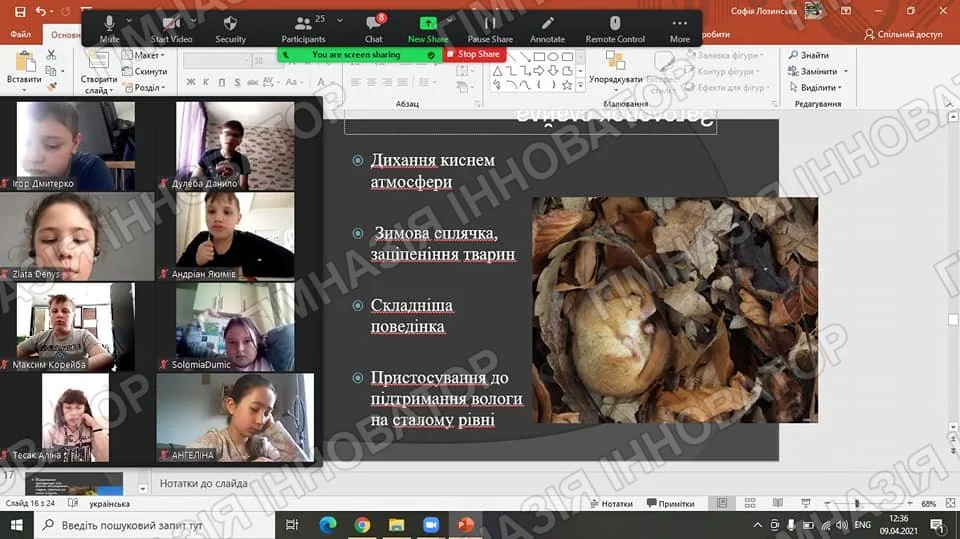
Task: Click New Share in Zoom toolbar
Action: [428, 29]
